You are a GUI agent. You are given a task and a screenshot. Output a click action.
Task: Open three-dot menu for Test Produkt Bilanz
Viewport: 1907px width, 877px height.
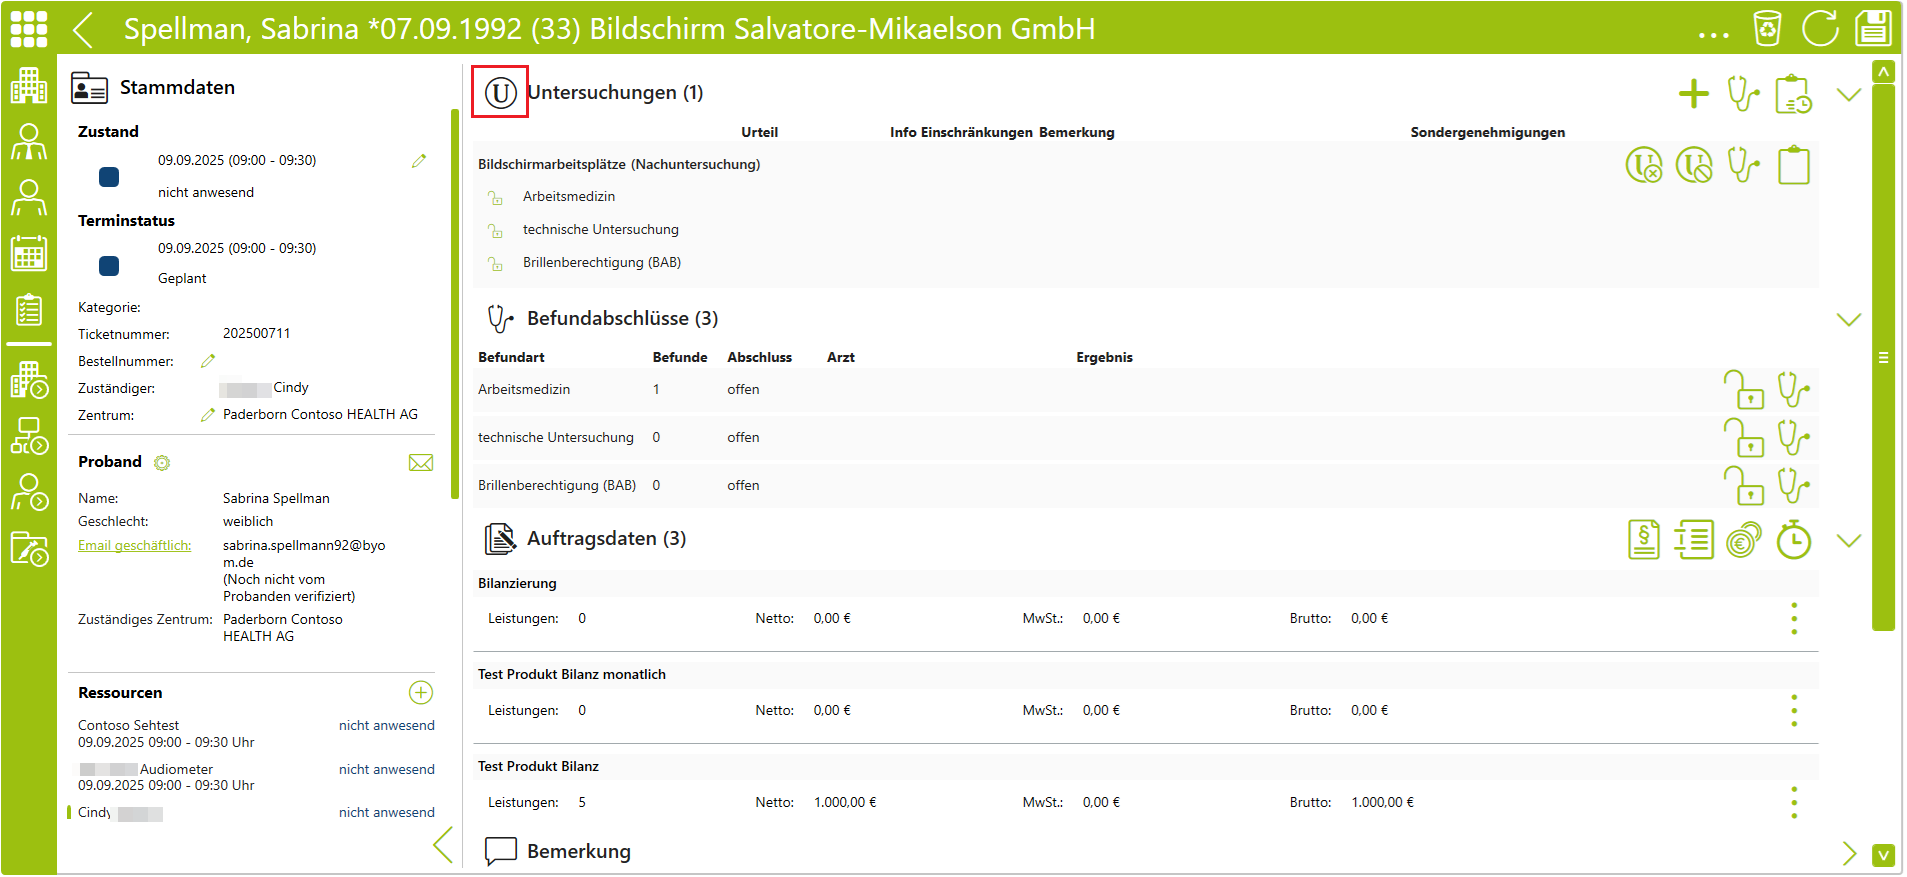click(x=1794, y=803)
